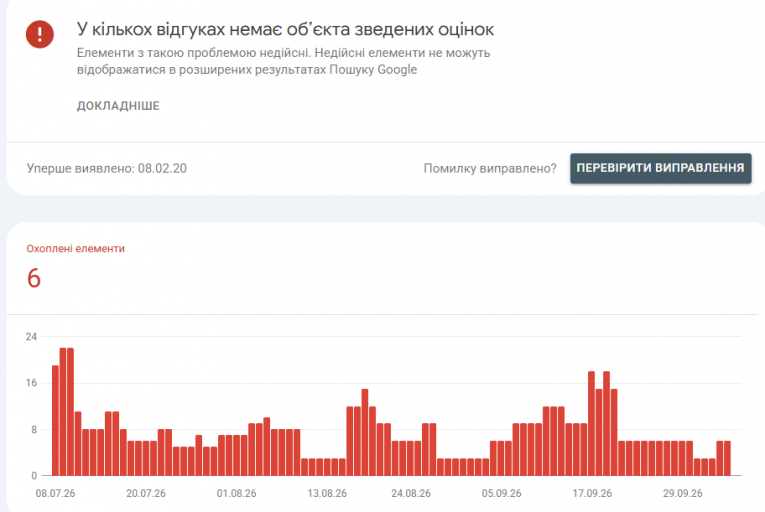
Task: Click the first chart bar above 08.07.26
Action: (x=55, y=420)
